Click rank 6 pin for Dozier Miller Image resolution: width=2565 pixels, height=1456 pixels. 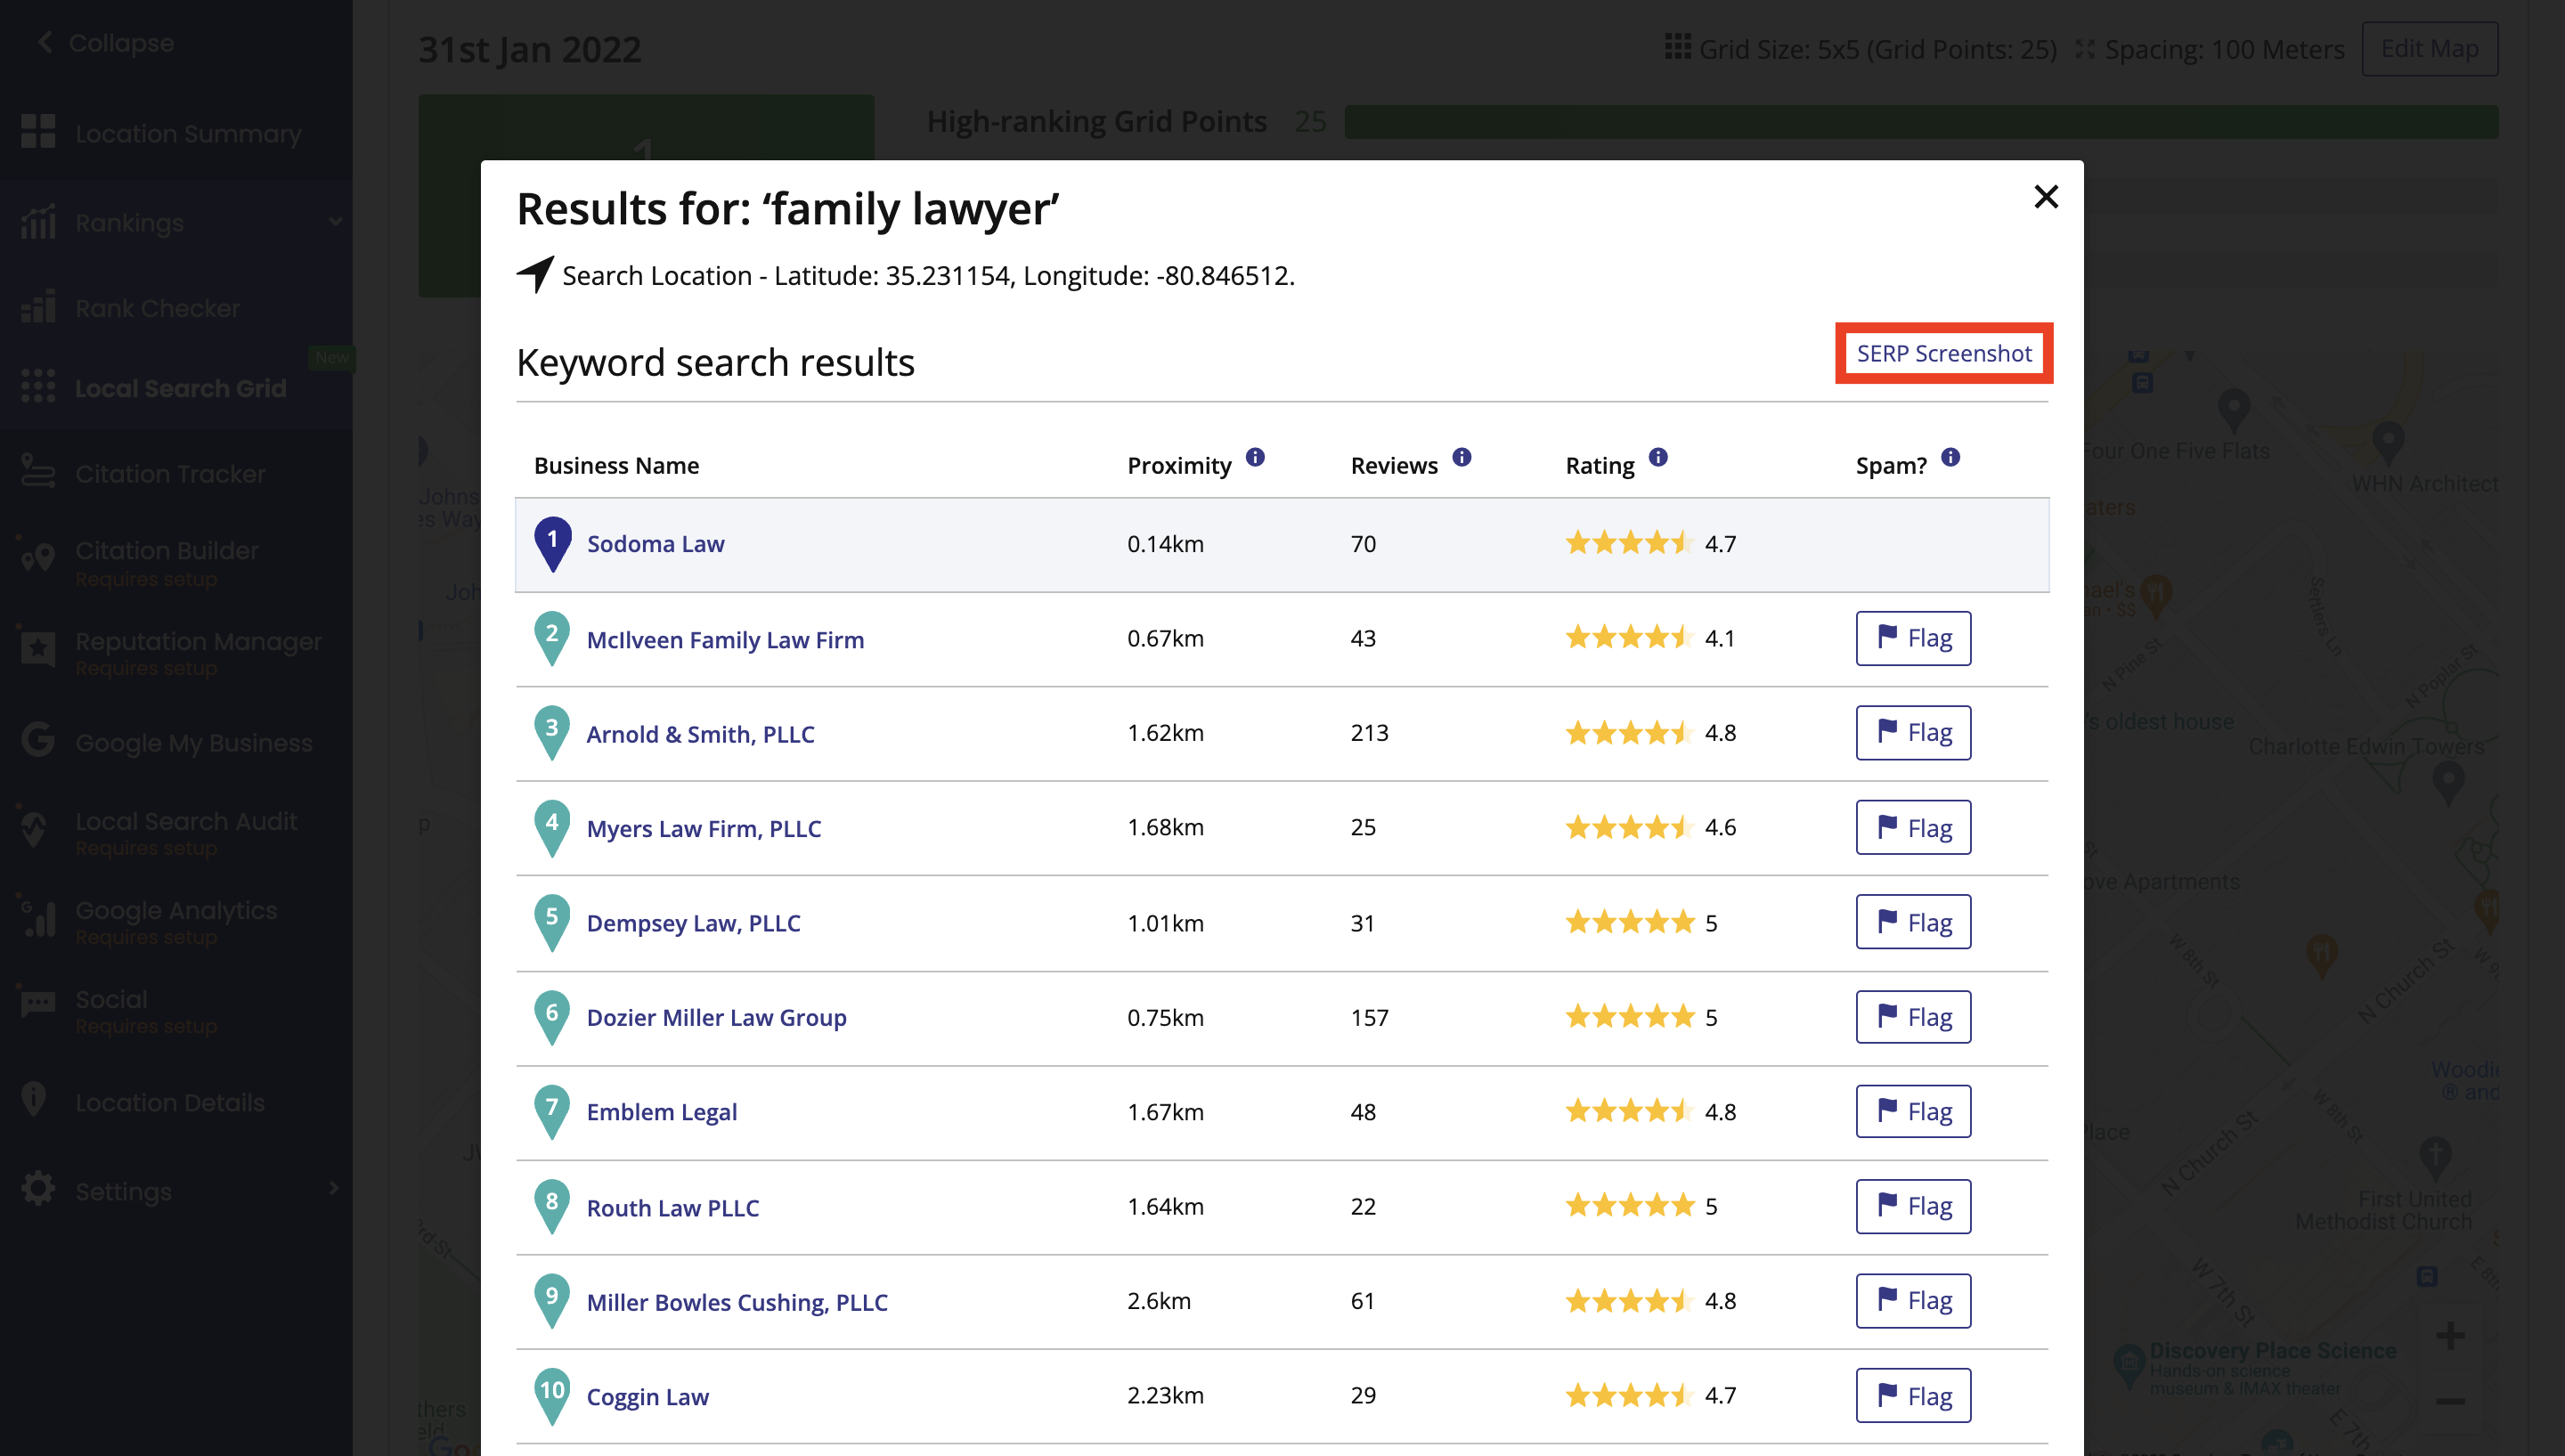552,1017
